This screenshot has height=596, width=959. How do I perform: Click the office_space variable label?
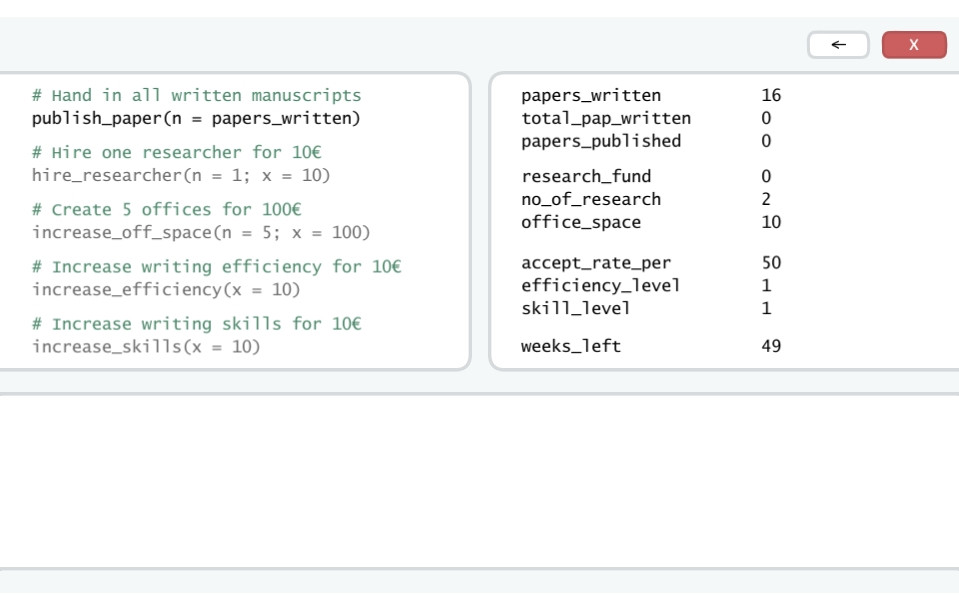(581, 222)
